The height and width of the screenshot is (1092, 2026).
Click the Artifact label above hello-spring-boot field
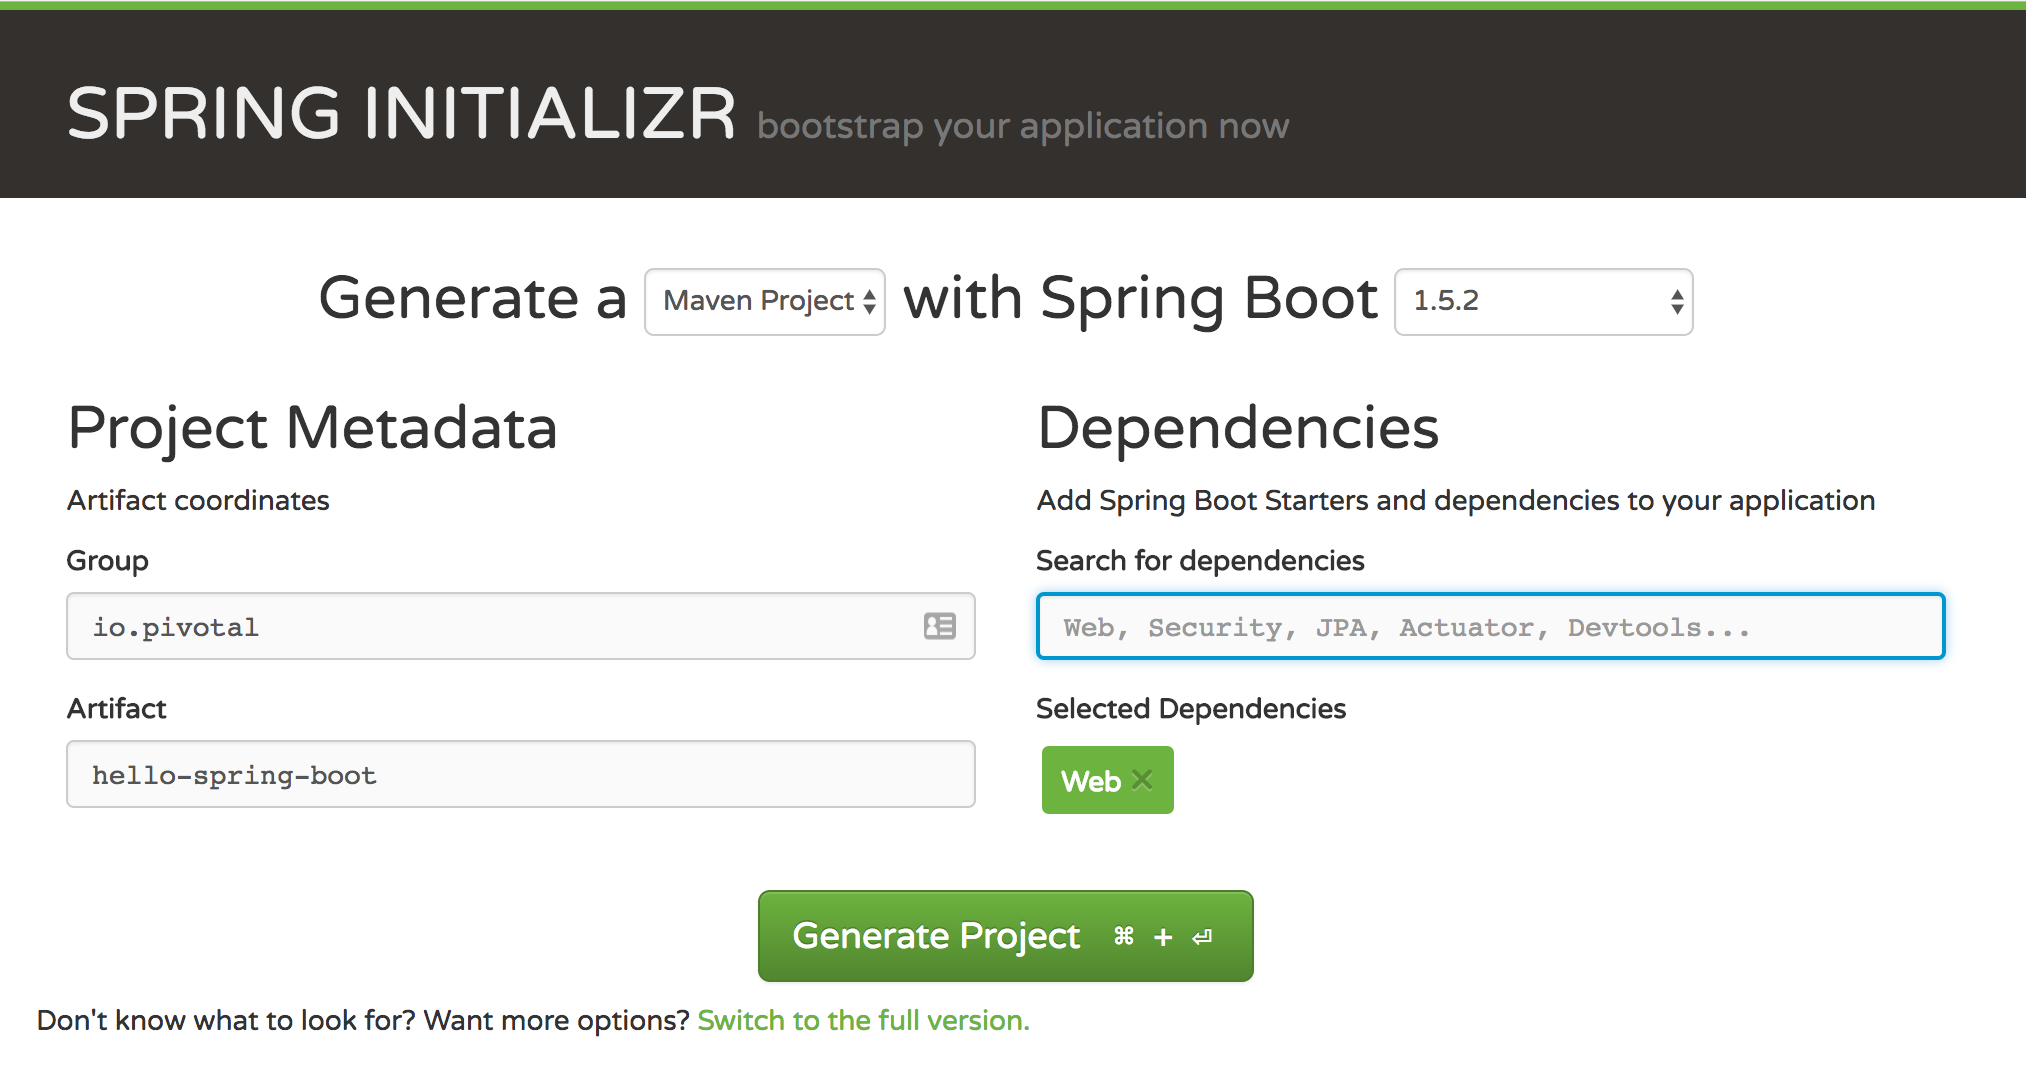[116, 708]
